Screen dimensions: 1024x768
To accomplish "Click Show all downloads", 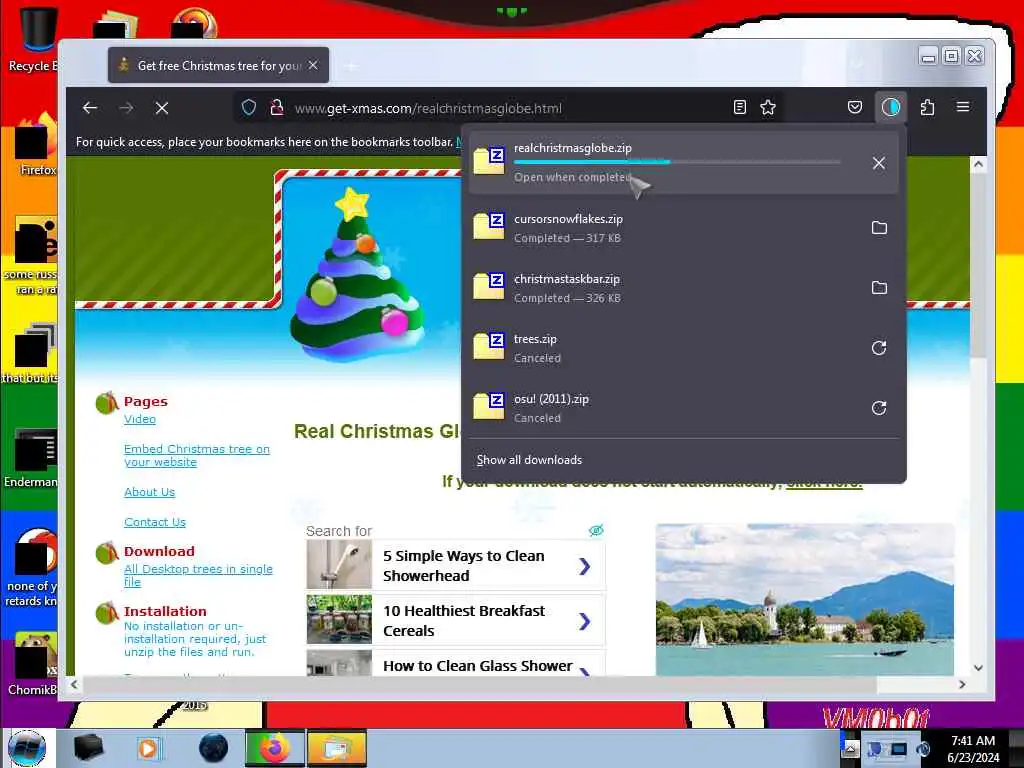I will coord(529,460).
